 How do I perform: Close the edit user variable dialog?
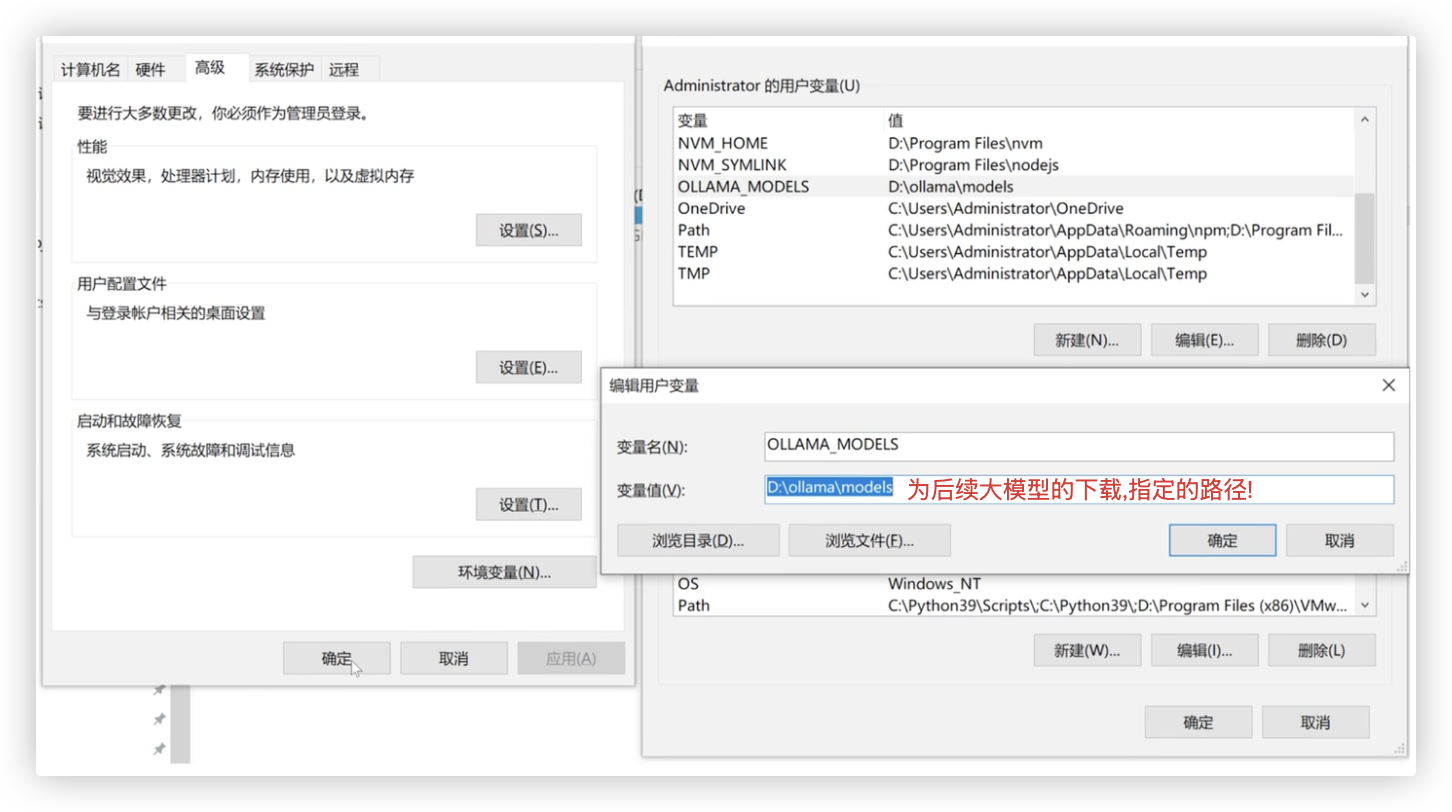(1388, 385)
